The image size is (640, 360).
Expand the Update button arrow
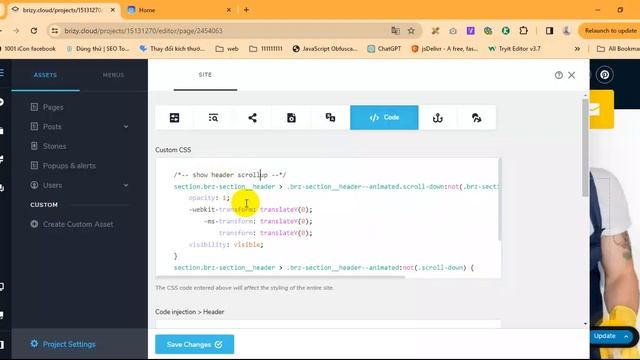(x=626, y=336)
